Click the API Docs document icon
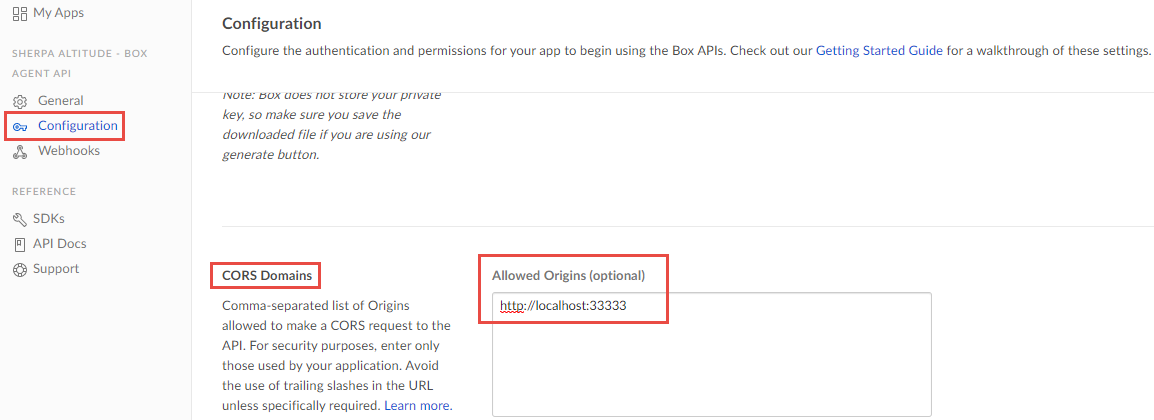The width and height of the screenshot is (1154, 420). pyautogui.click(x=19, y=244)
